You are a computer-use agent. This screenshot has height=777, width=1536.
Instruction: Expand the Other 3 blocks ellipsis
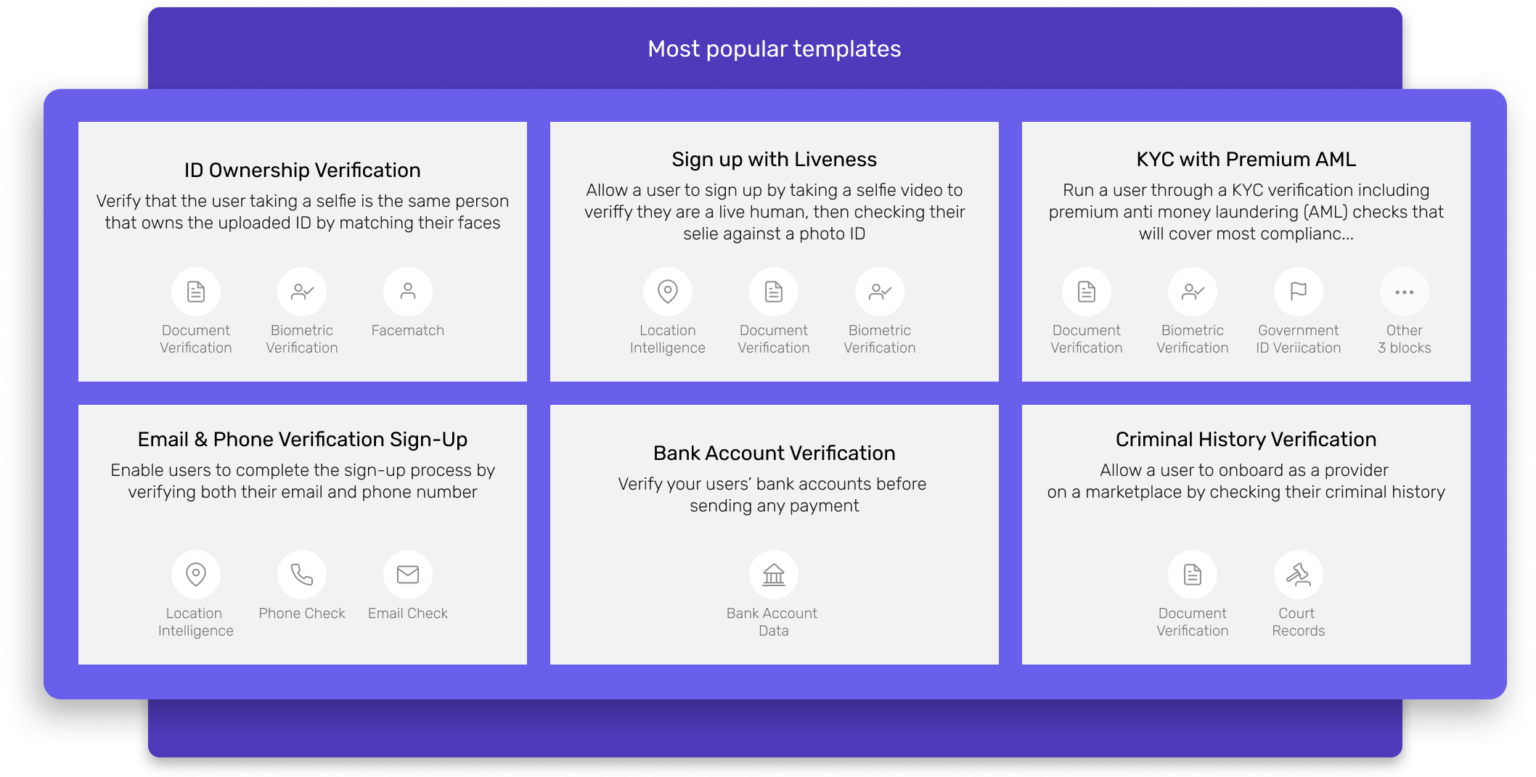click(x=1404, y=292)
